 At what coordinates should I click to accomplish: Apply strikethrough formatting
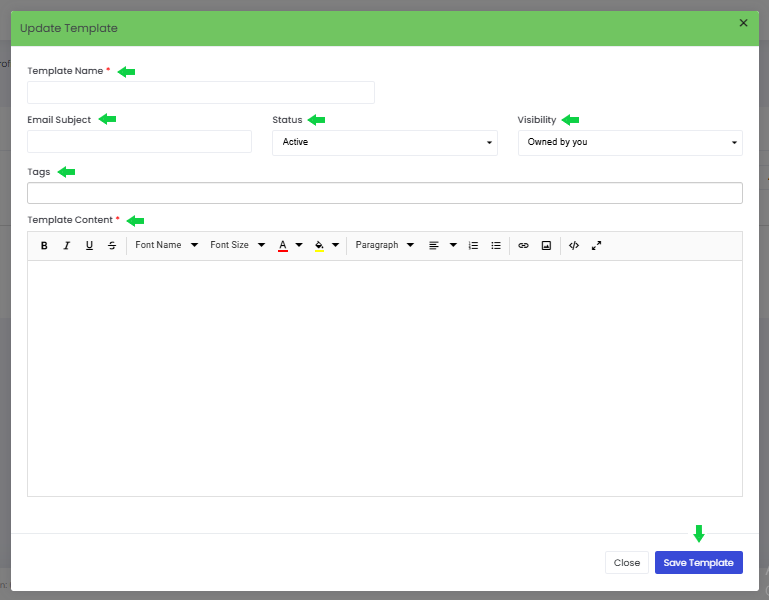112,245
